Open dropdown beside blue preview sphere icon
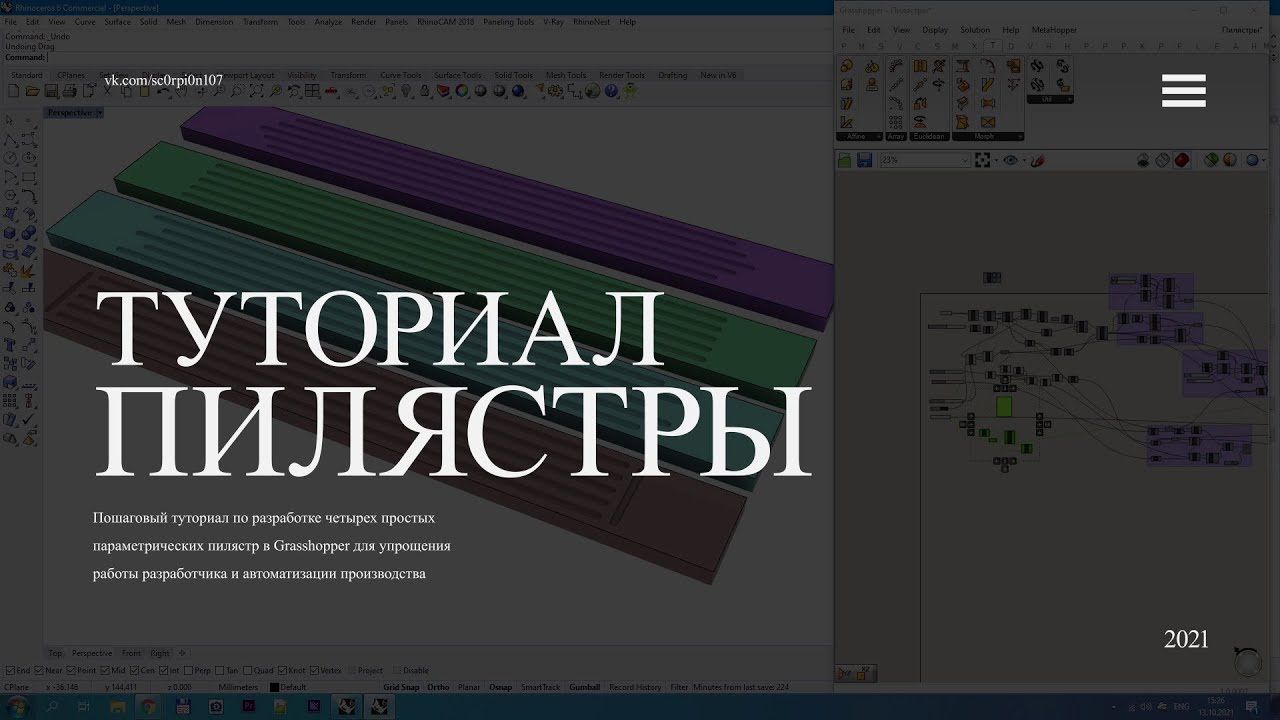1280x720 pixels. 1264,160
